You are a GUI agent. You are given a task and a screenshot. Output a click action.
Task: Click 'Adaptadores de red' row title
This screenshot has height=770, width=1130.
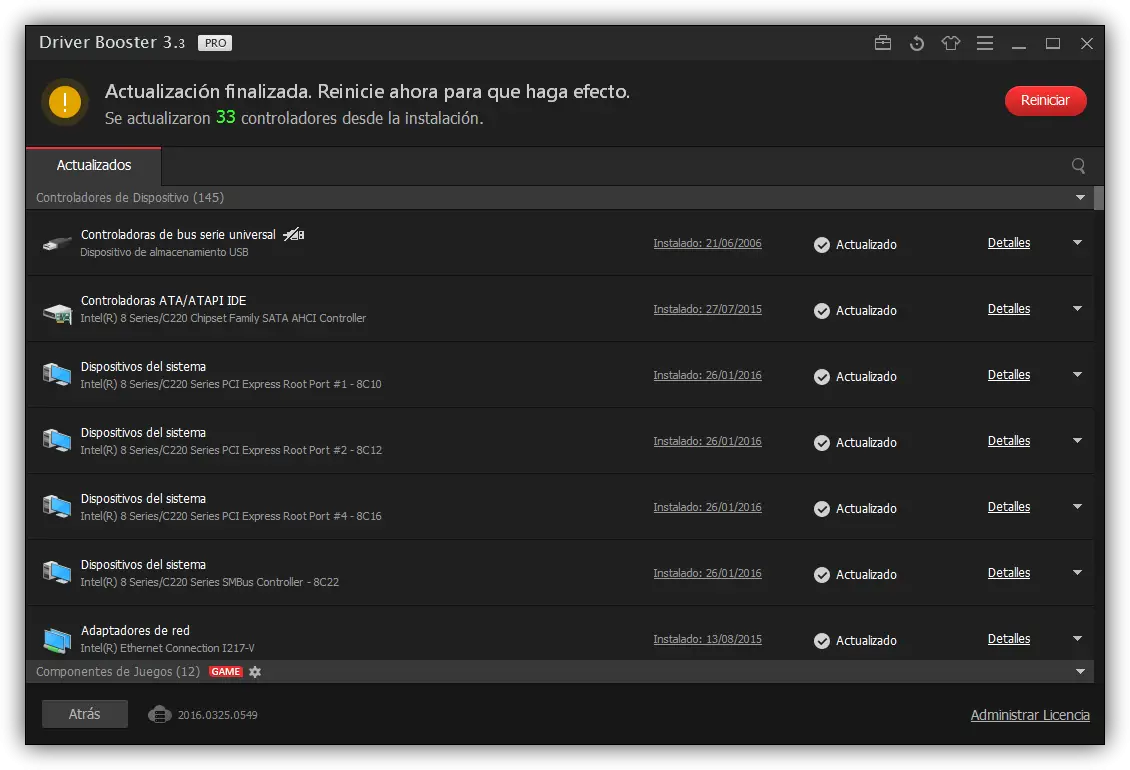coord(135,631)
